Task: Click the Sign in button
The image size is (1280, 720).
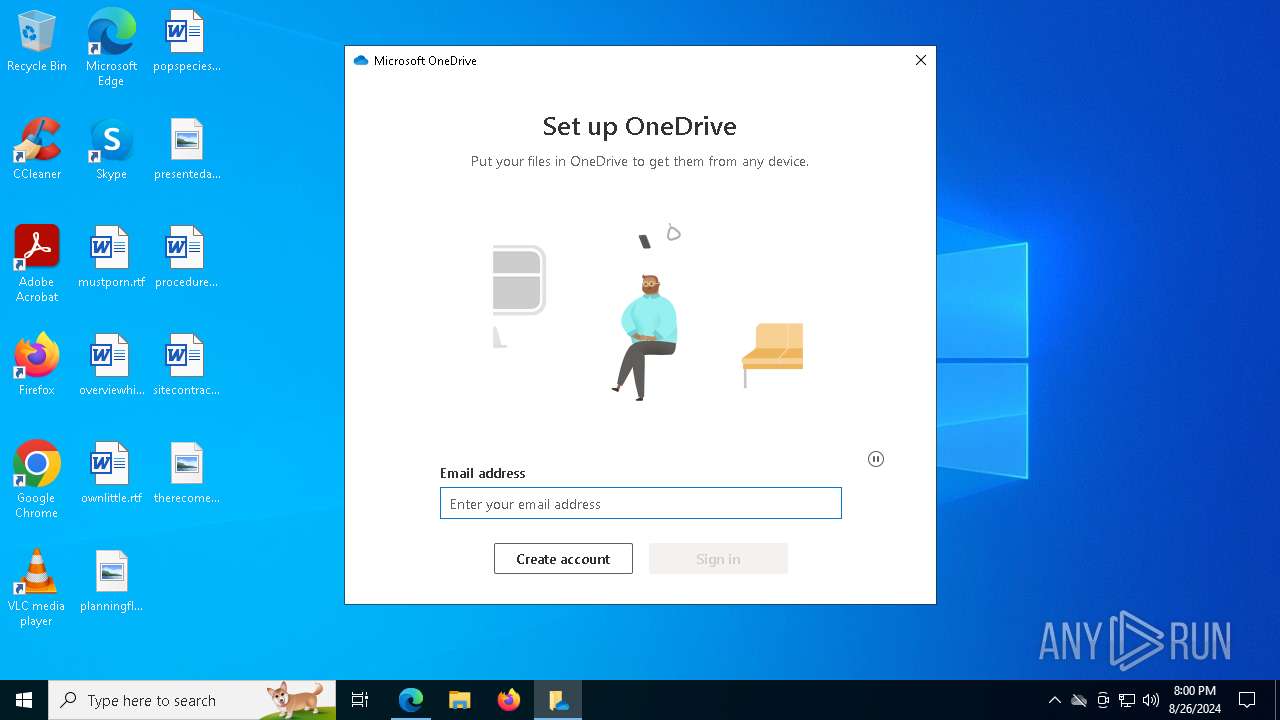Action: tap(718, 559)
